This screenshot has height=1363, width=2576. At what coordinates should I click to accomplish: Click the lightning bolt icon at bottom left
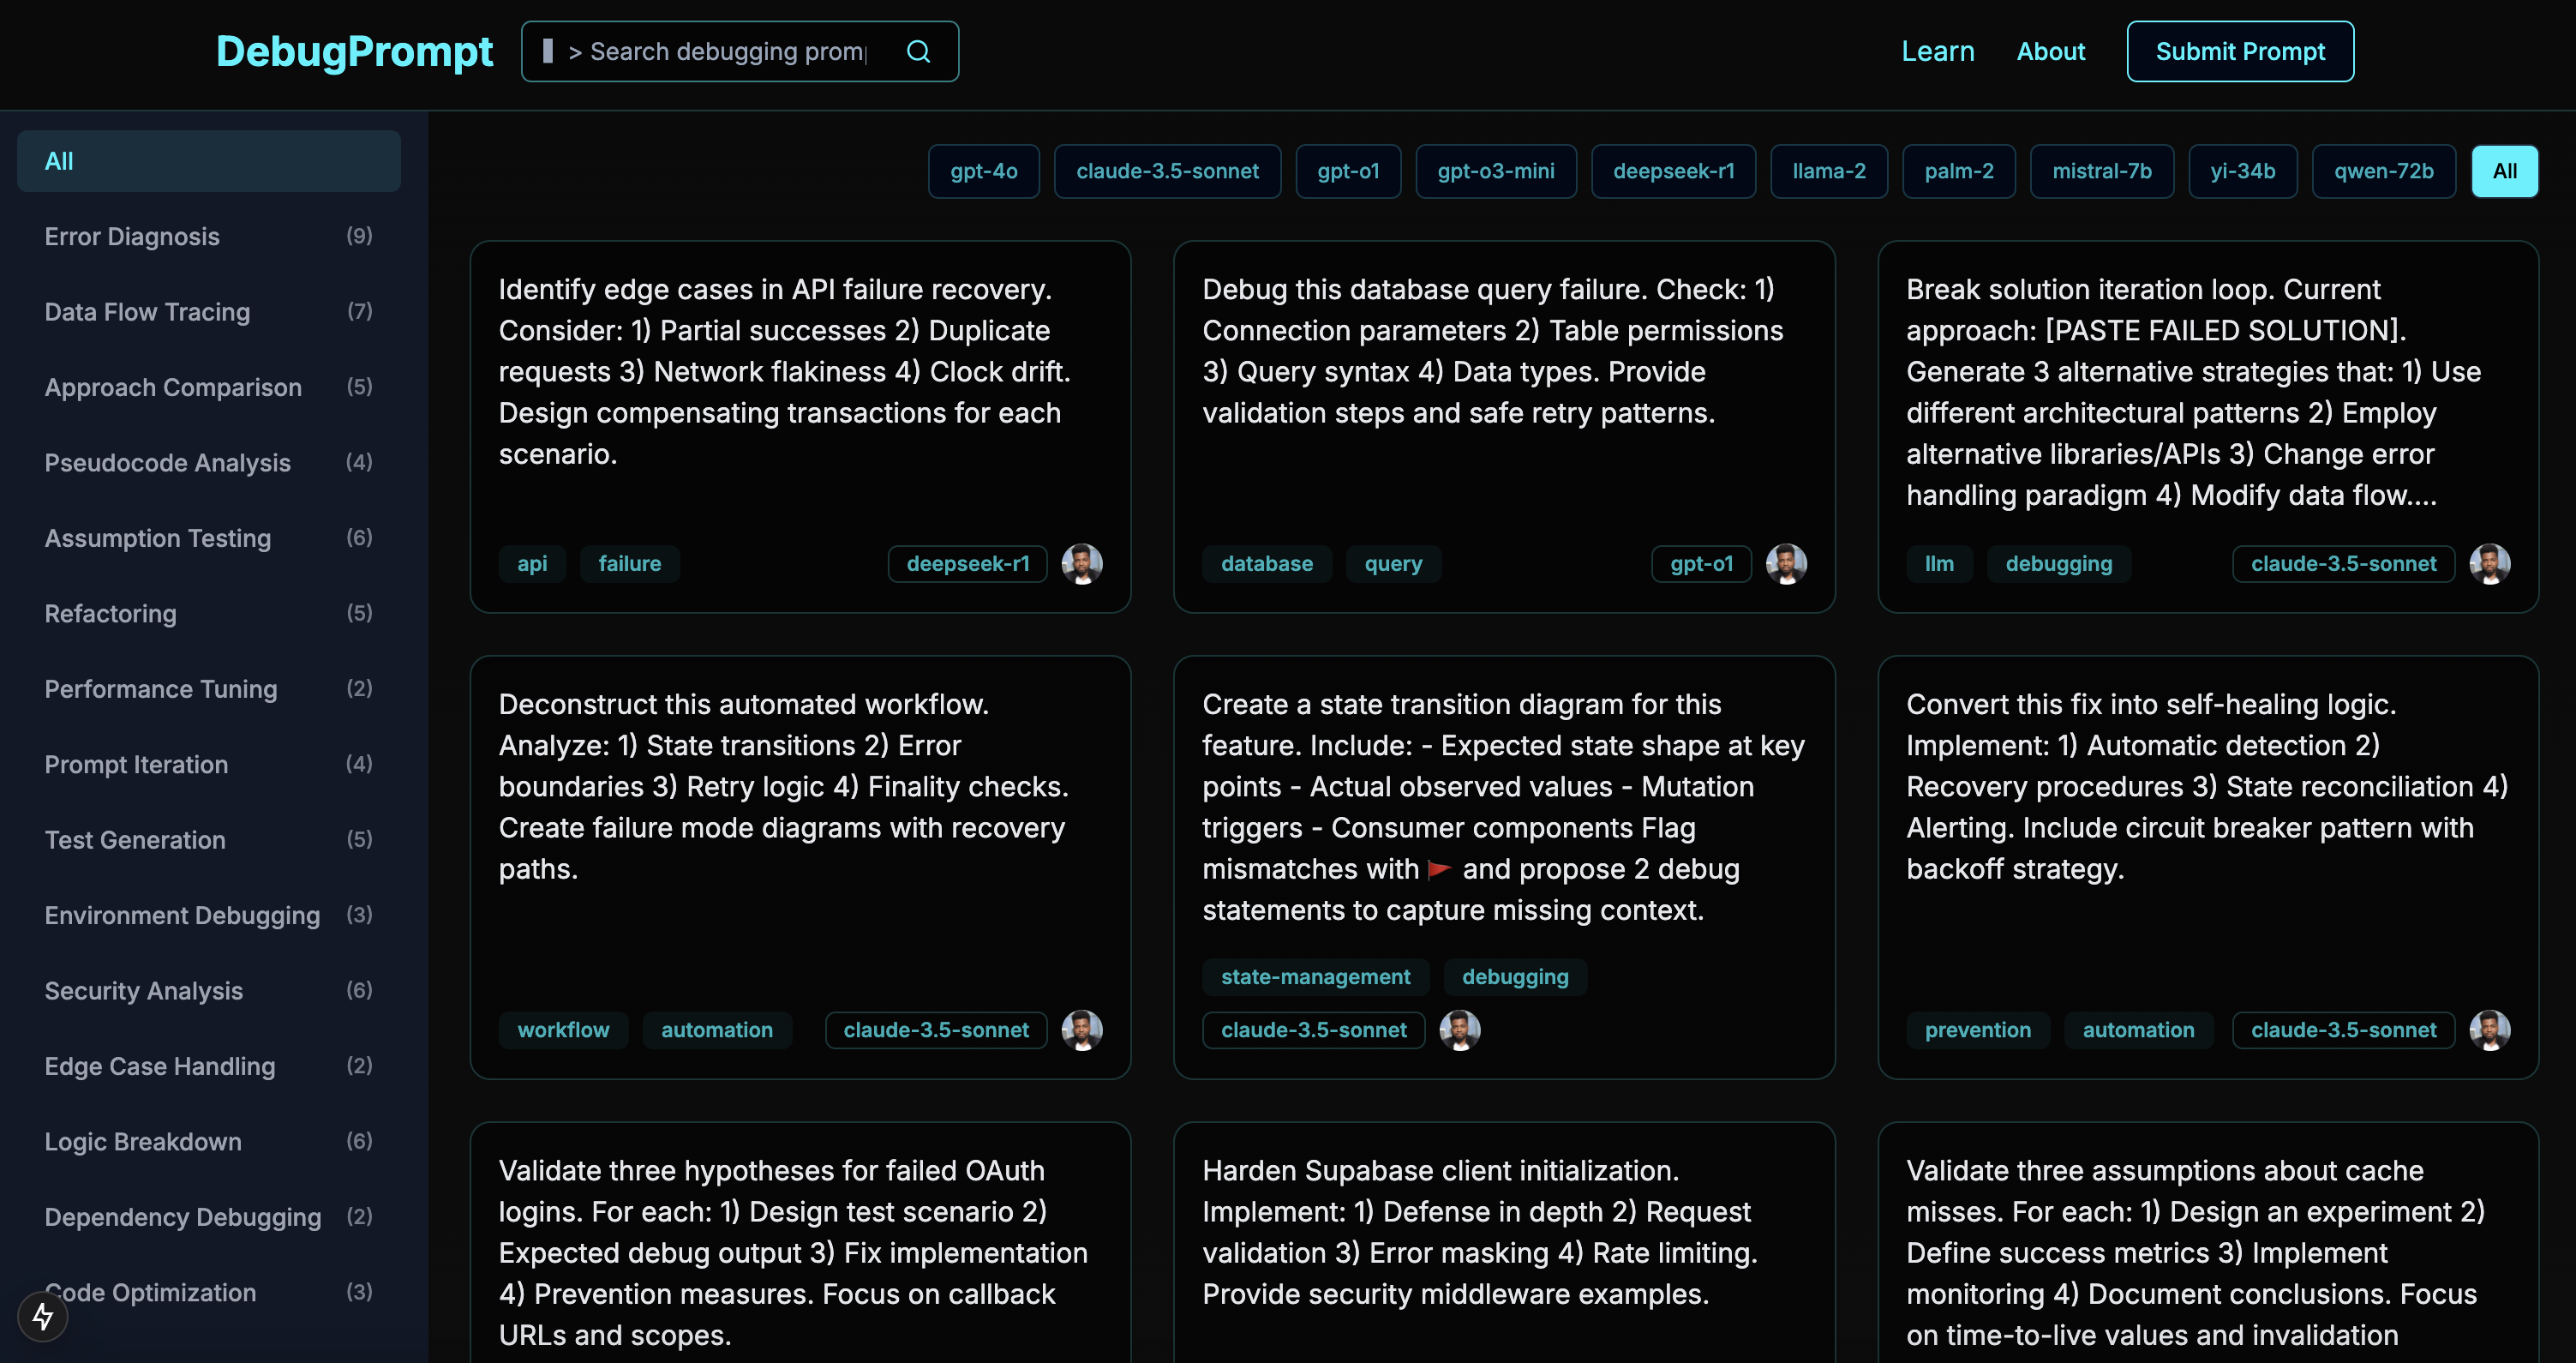coord(42,1317)
